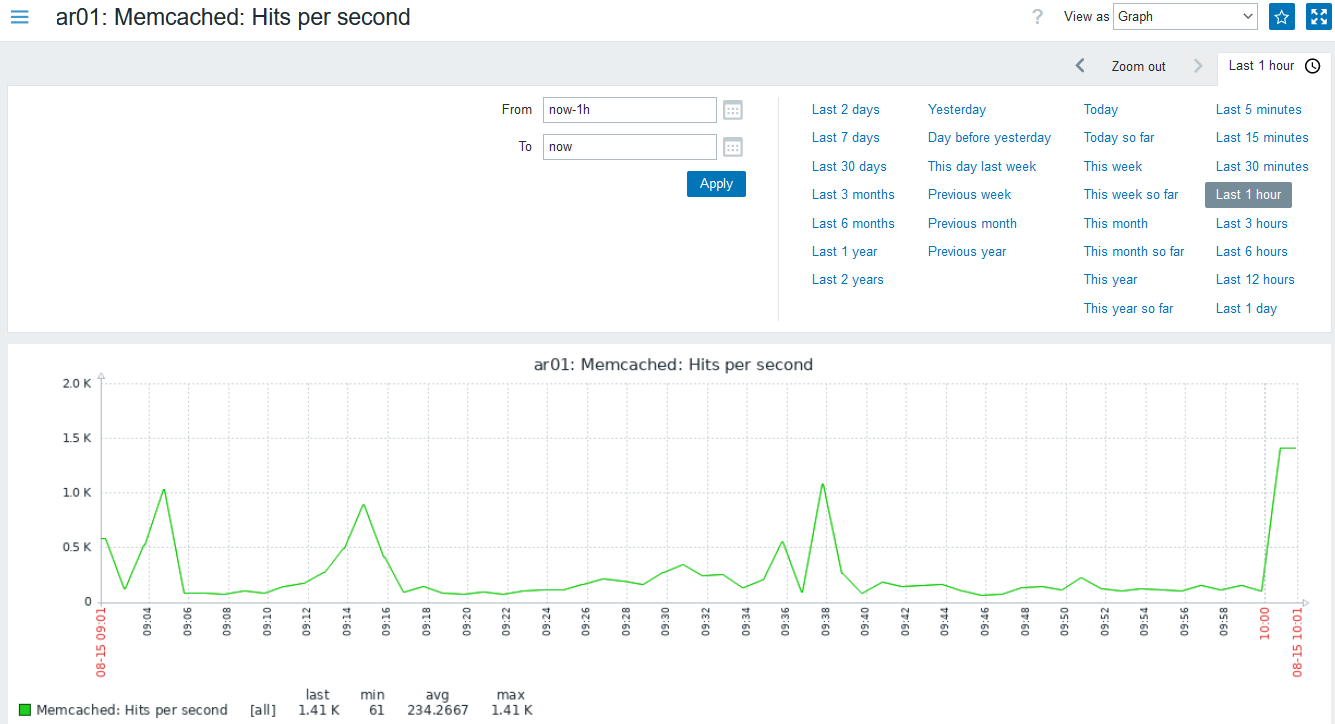
Task: Select Last 15 minutes range
Action: click(x=1262, y=138)
